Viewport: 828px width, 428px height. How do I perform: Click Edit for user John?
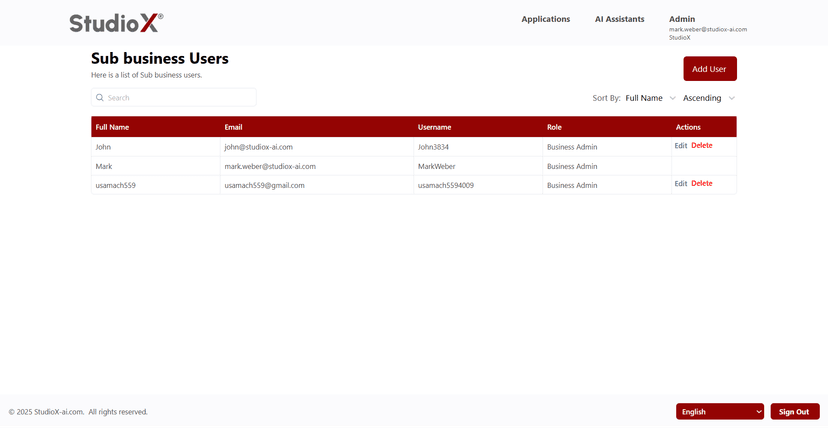(x=681, y=146)
